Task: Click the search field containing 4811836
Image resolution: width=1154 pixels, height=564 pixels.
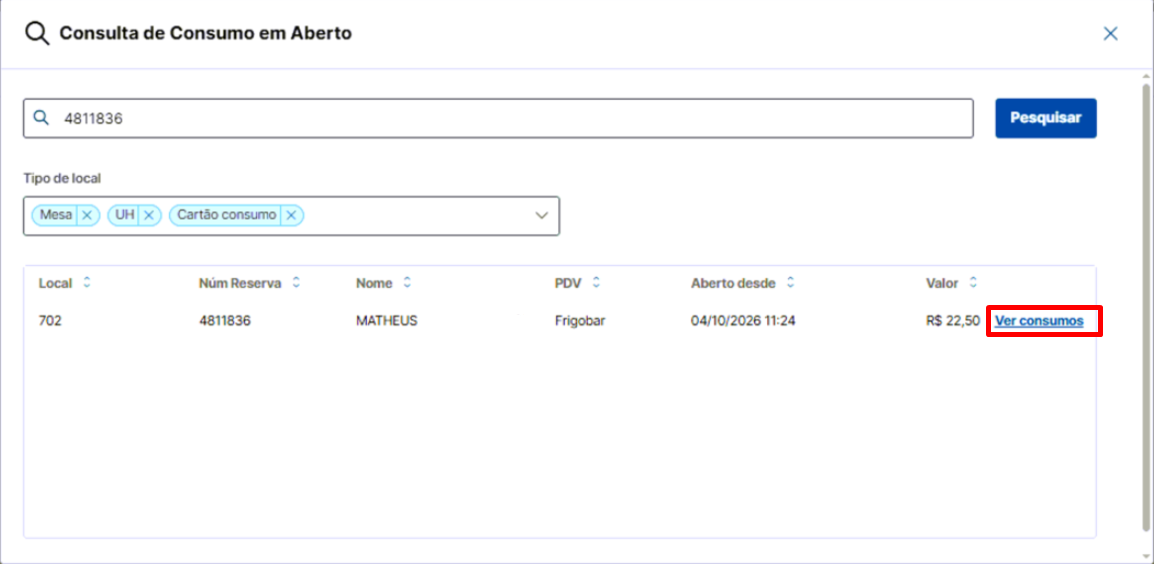Action: tap(498, 119)
